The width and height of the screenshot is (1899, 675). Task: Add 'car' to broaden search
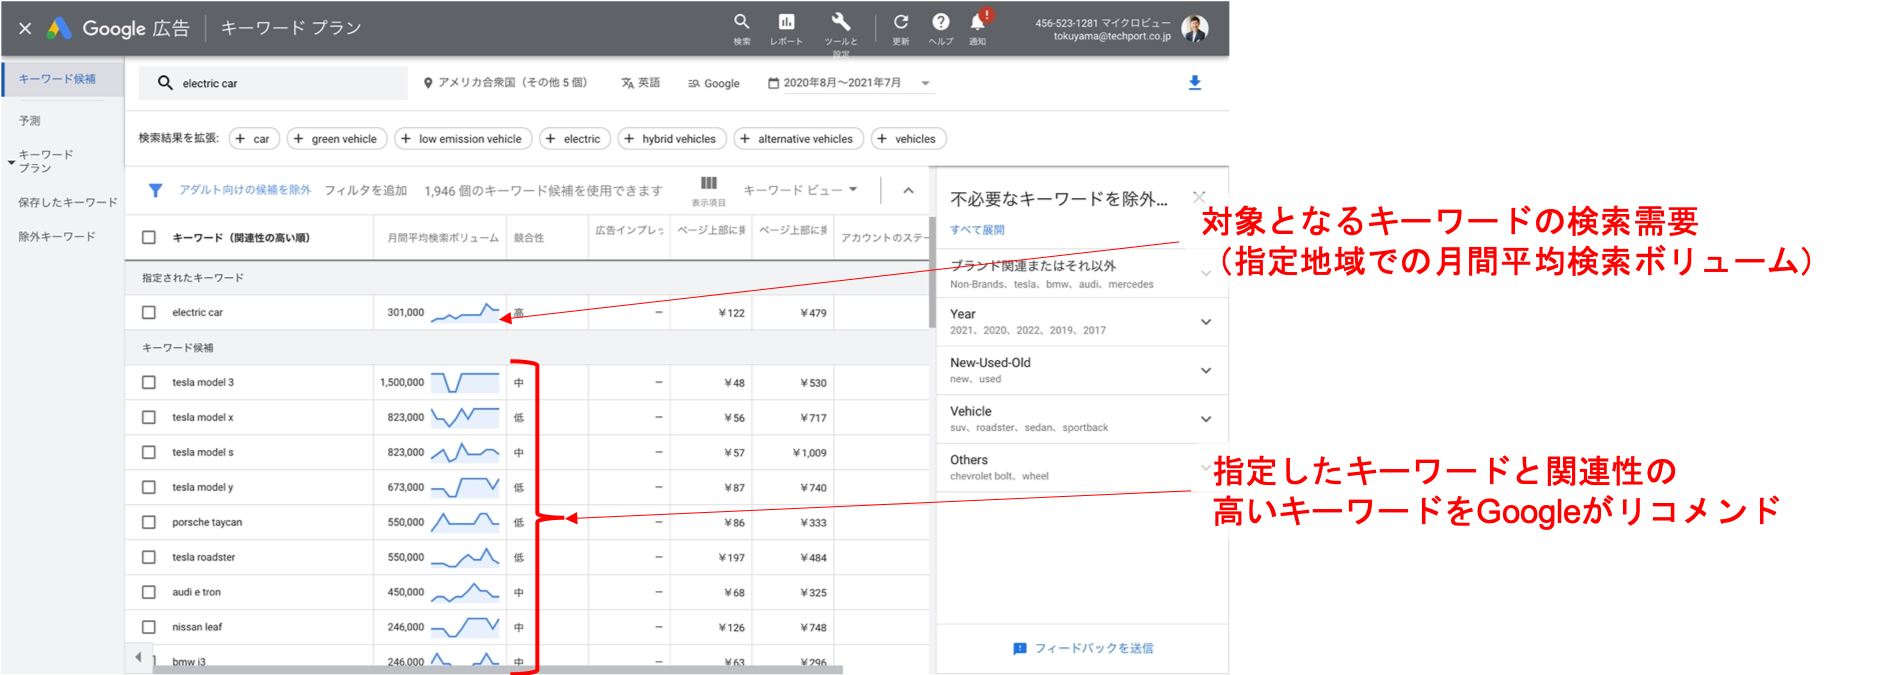pyautogui.click(x=252, y=139)
